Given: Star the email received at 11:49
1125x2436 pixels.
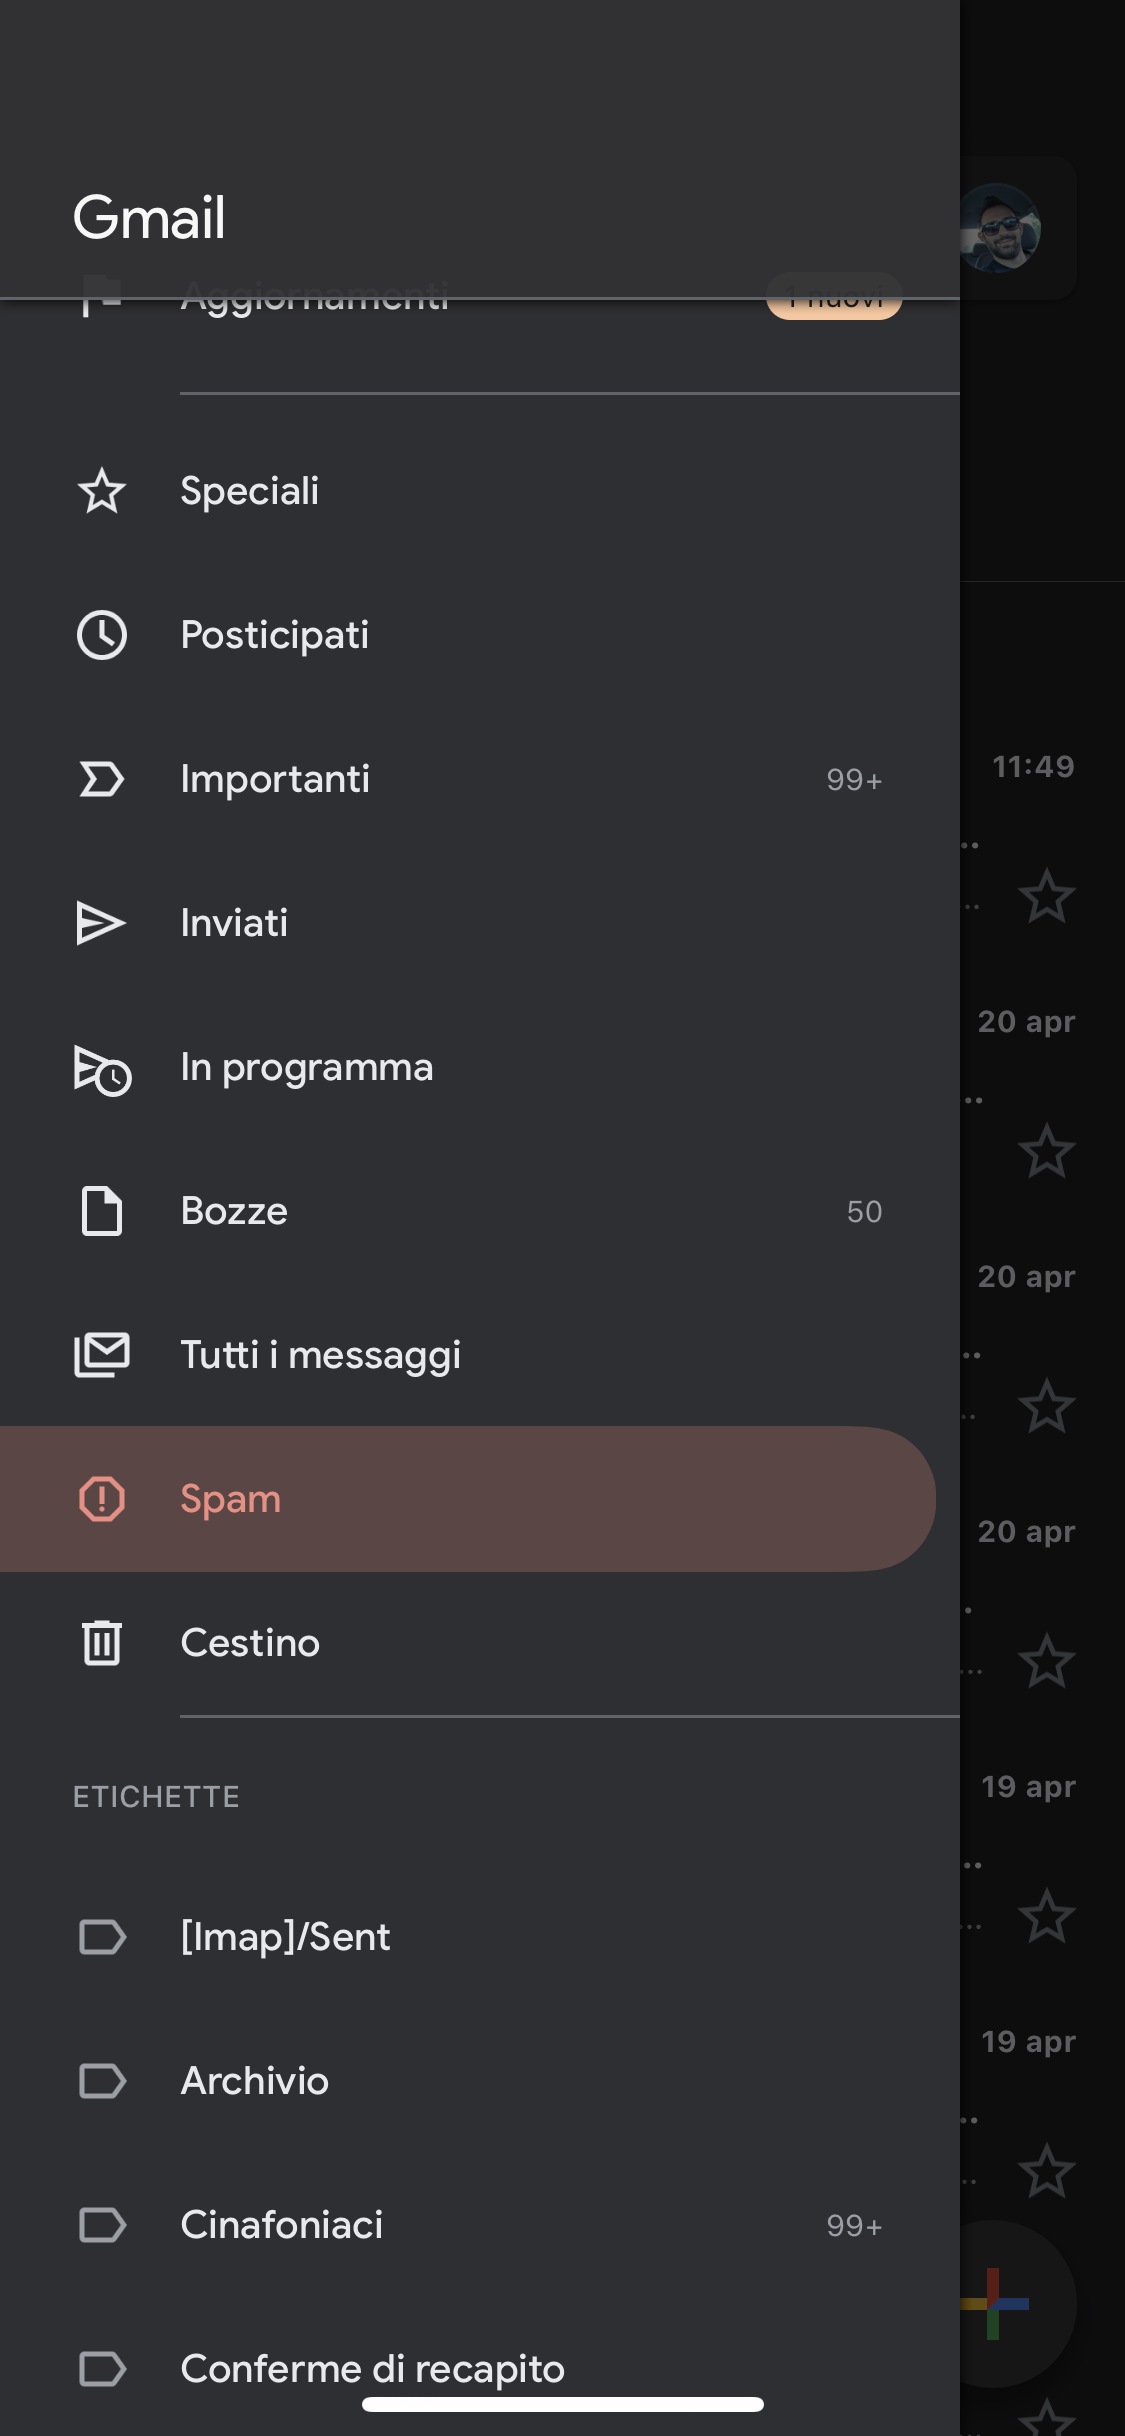Looking at the screenshot, I should (1046, 896).
